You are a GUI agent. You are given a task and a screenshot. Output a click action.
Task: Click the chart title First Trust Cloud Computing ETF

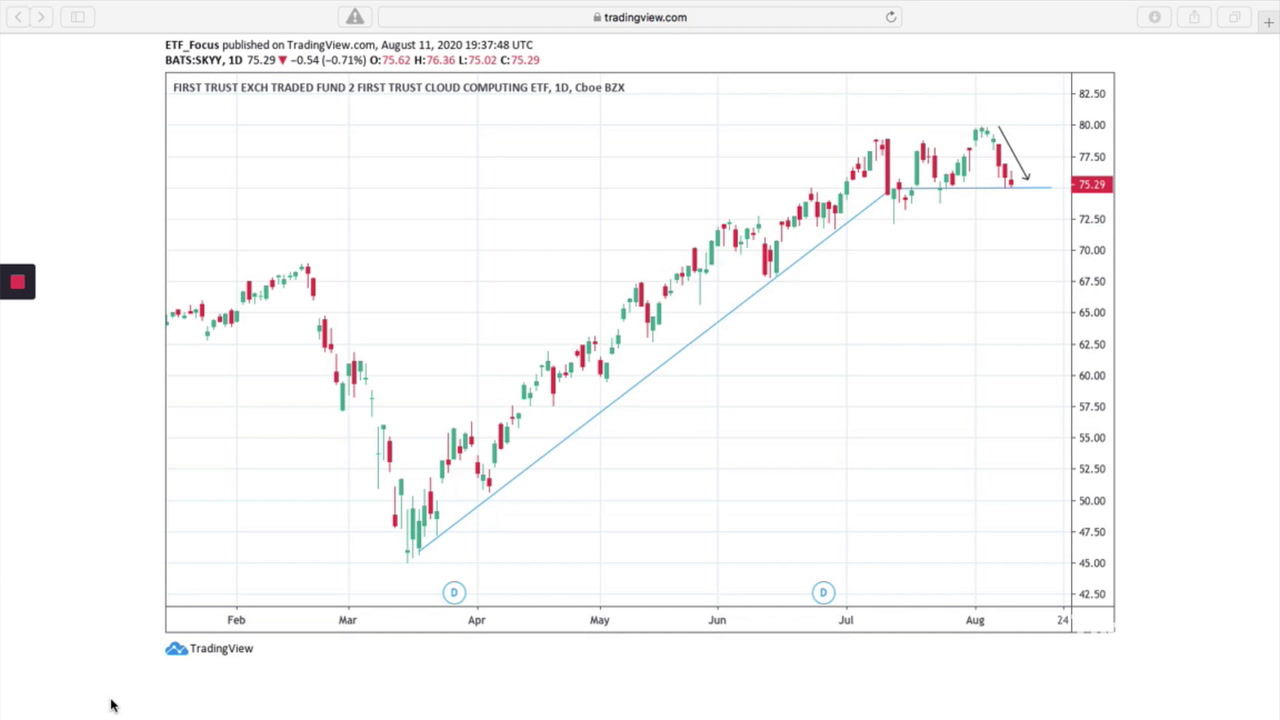398,88
